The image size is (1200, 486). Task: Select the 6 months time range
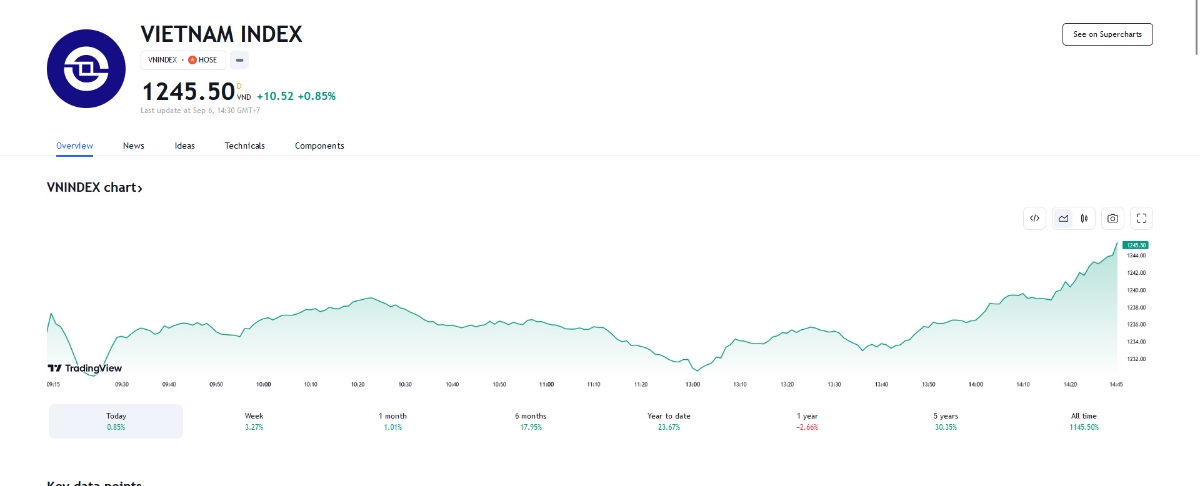[x=530, y=421]
